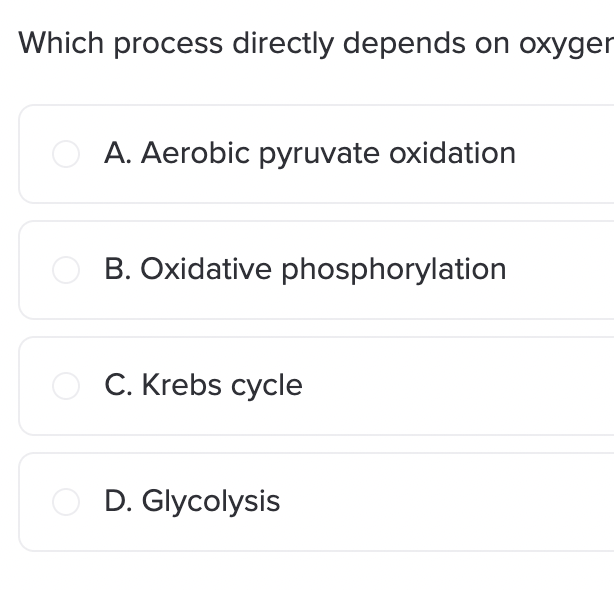The height and width of the screenshot is (590, 614).
Task: Click the "Krebs cycle" answer label
Action: point(222,386)
